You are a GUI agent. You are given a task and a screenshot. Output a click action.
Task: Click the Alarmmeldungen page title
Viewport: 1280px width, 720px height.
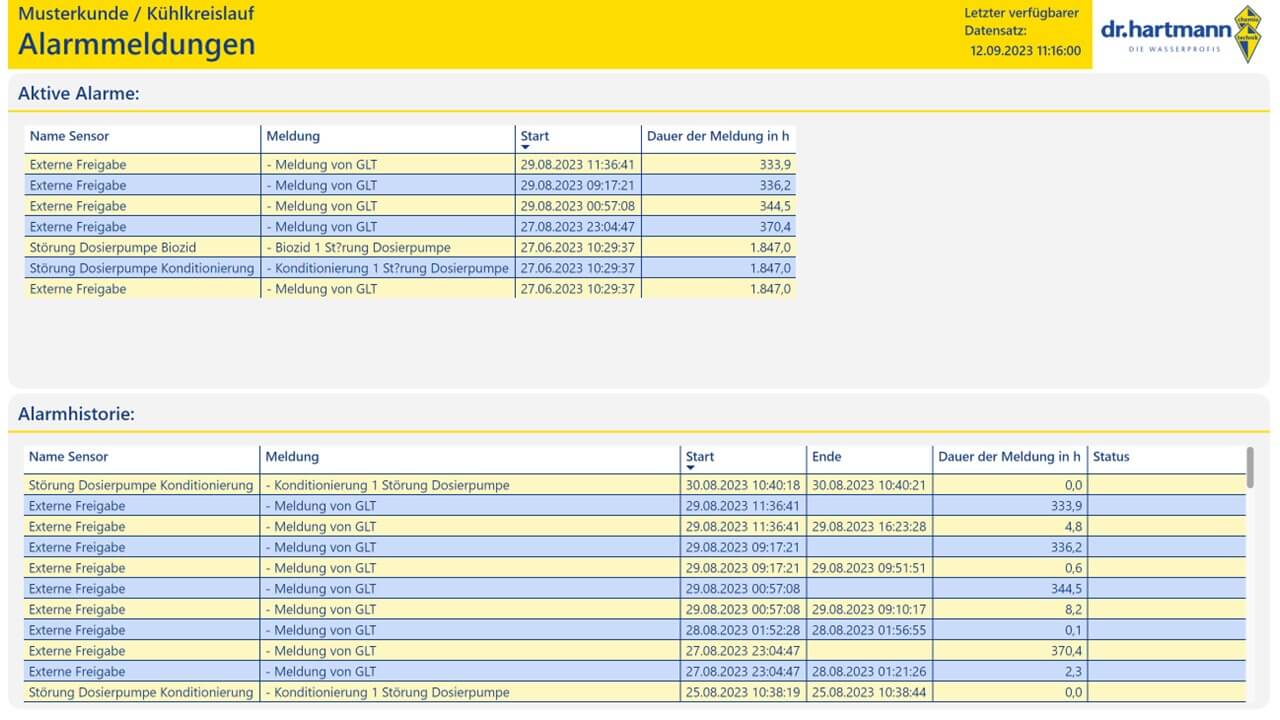pyautogui.click(x=137, y=44)
